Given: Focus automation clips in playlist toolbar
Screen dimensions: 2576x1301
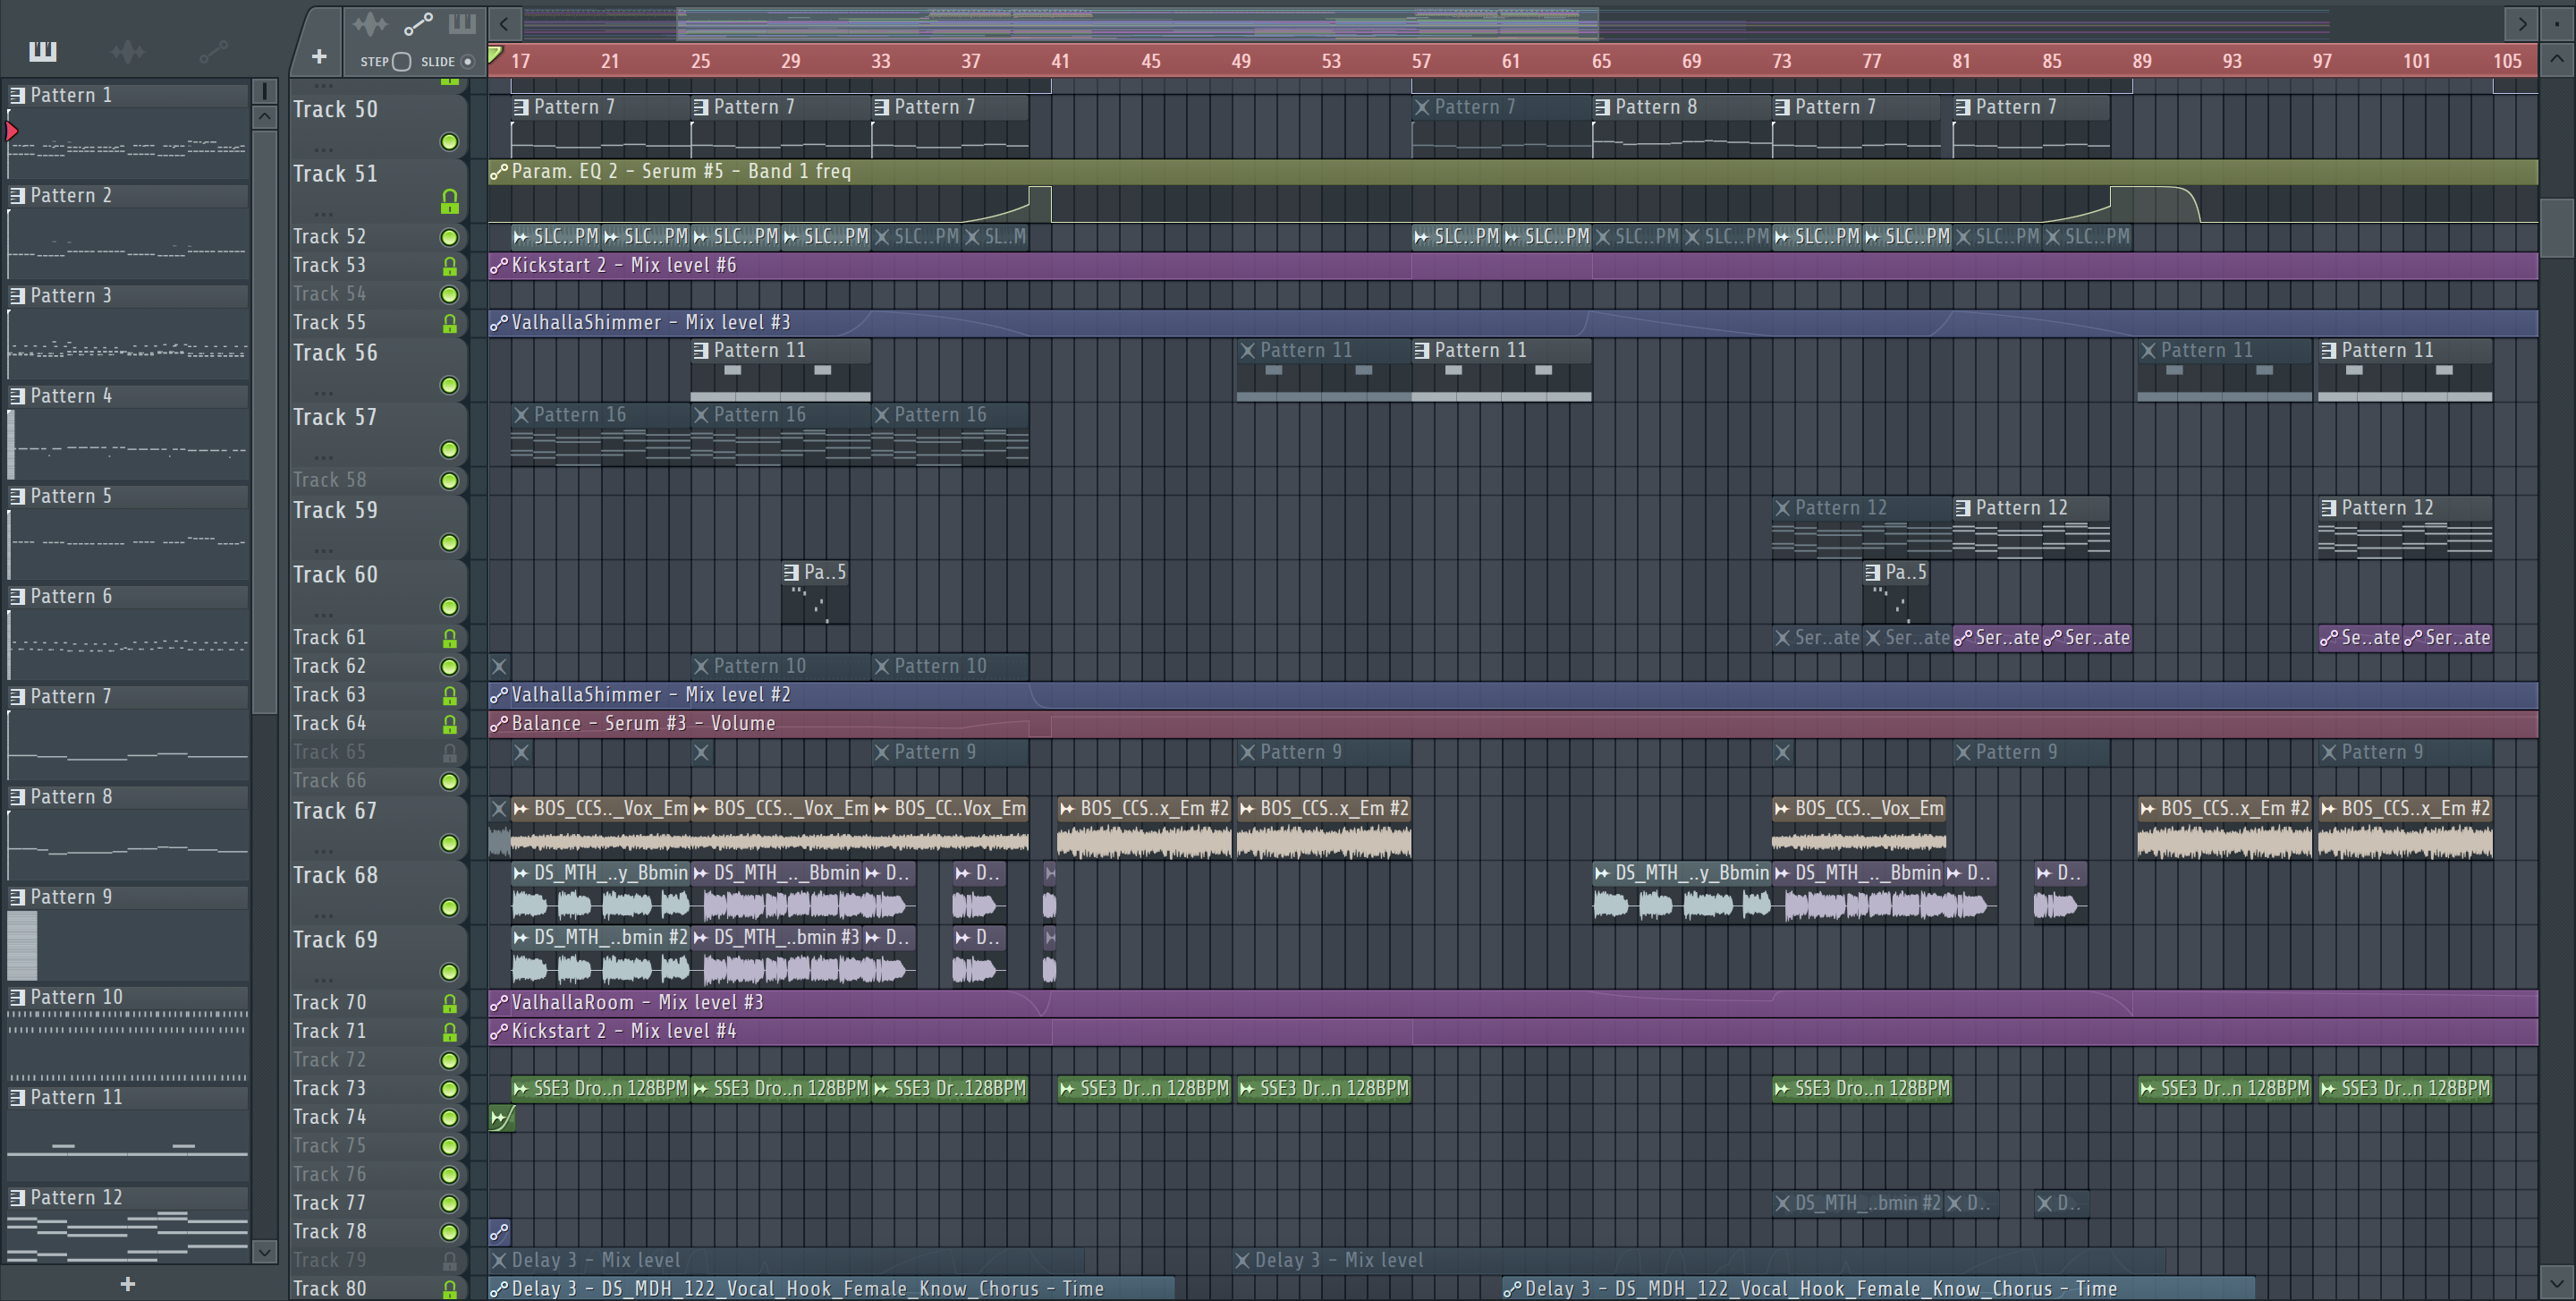Looking at the screenshot, I should point(418,23).
